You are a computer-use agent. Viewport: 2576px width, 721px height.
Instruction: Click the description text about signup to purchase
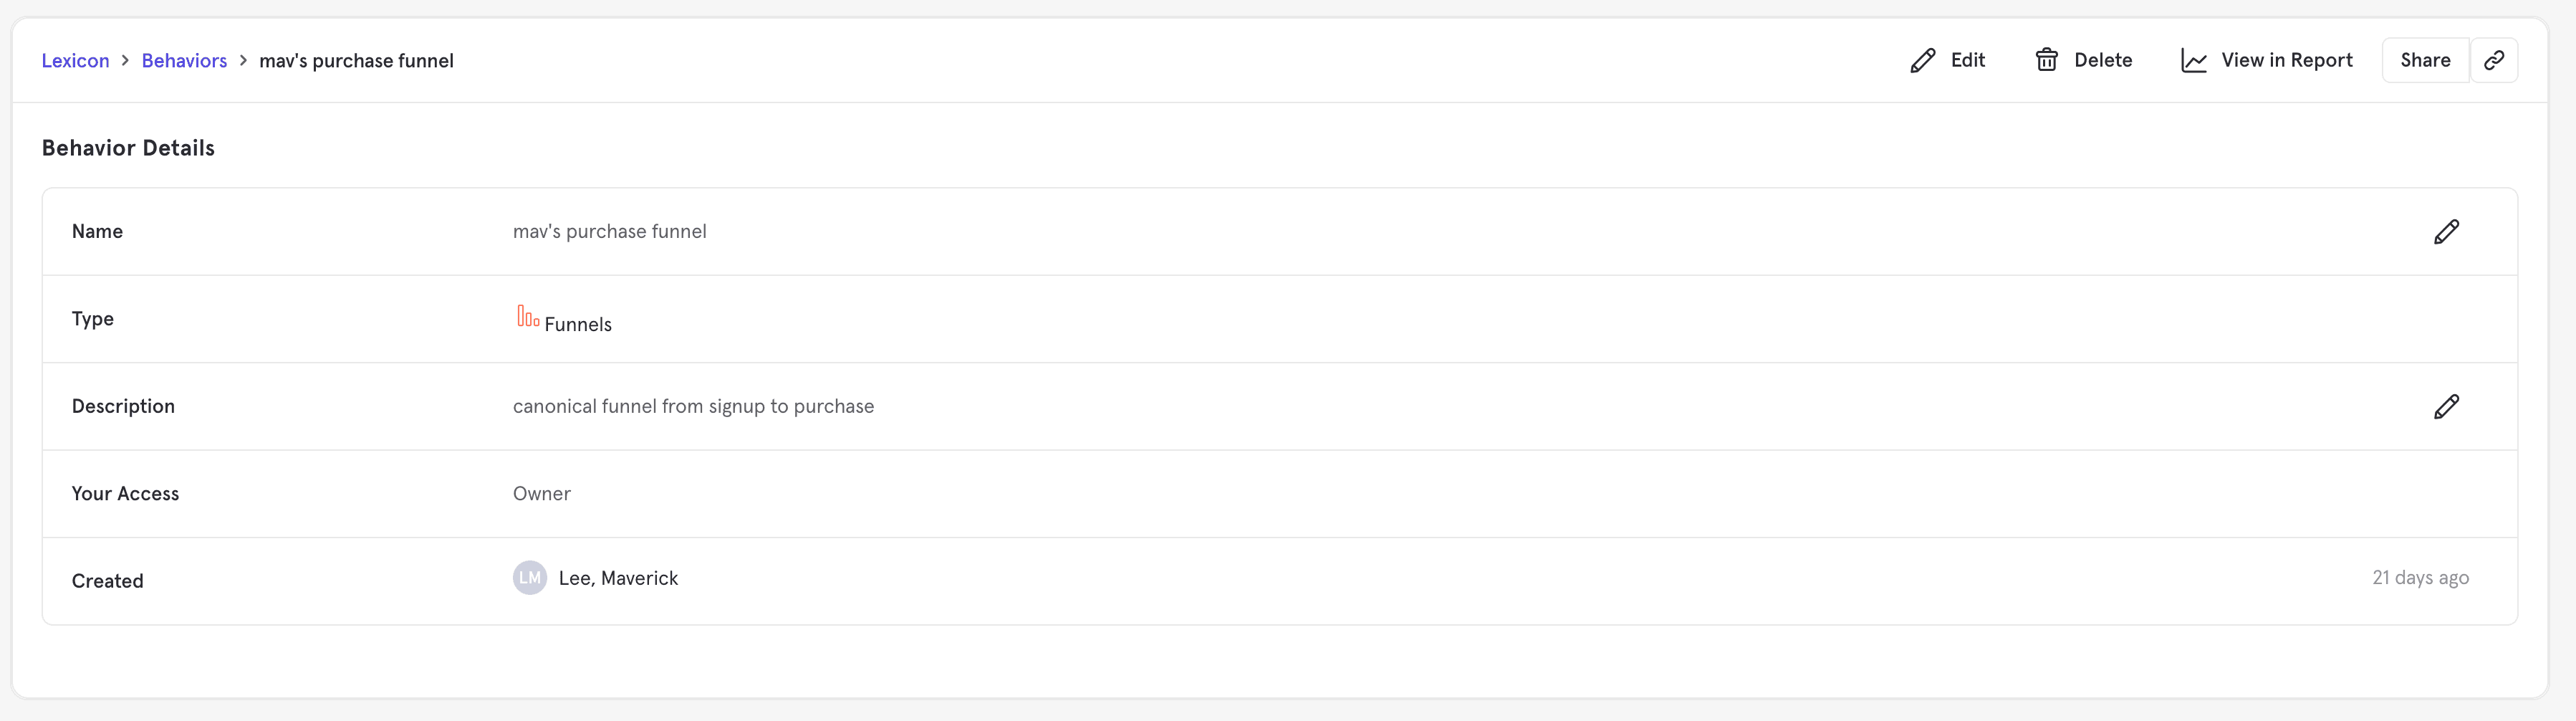coord(693,407)
